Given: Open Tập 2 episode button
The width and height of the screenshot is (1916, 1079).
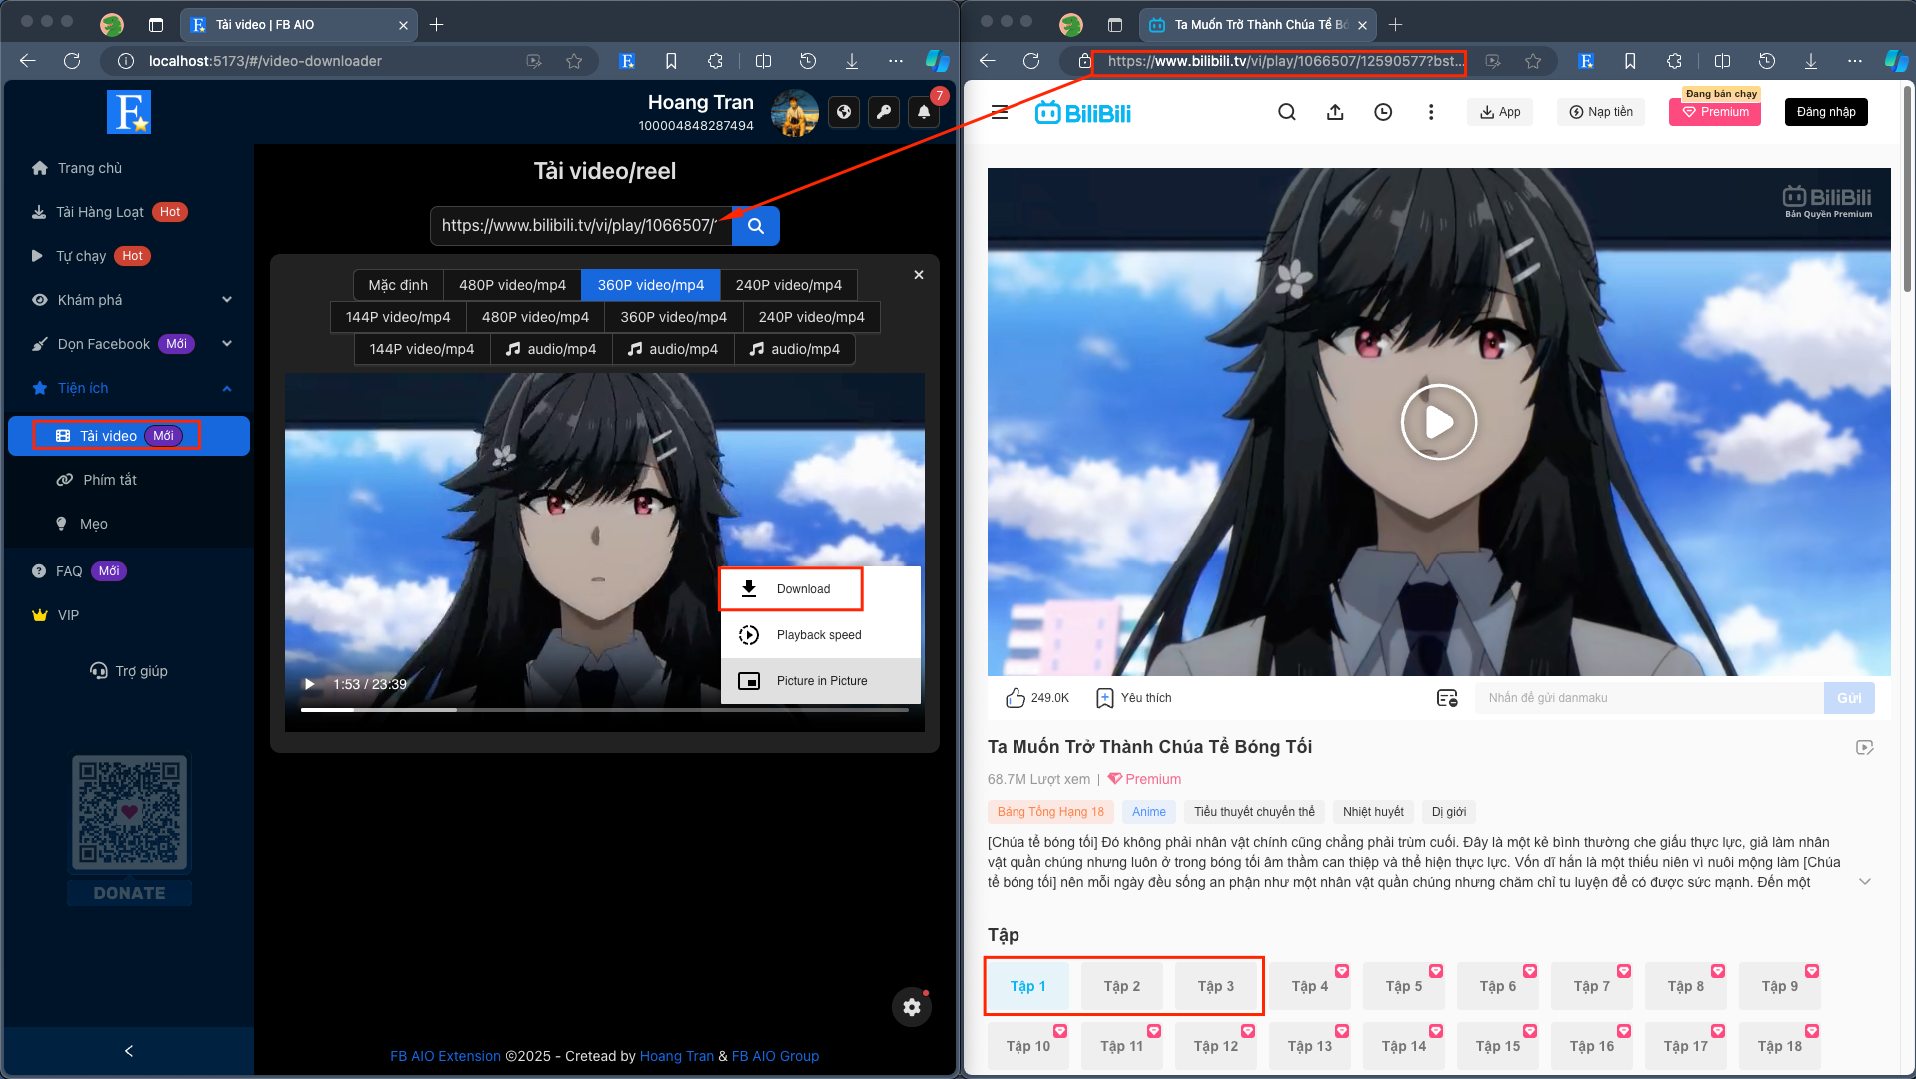Looking at the screenshot, I should 1122,986.
